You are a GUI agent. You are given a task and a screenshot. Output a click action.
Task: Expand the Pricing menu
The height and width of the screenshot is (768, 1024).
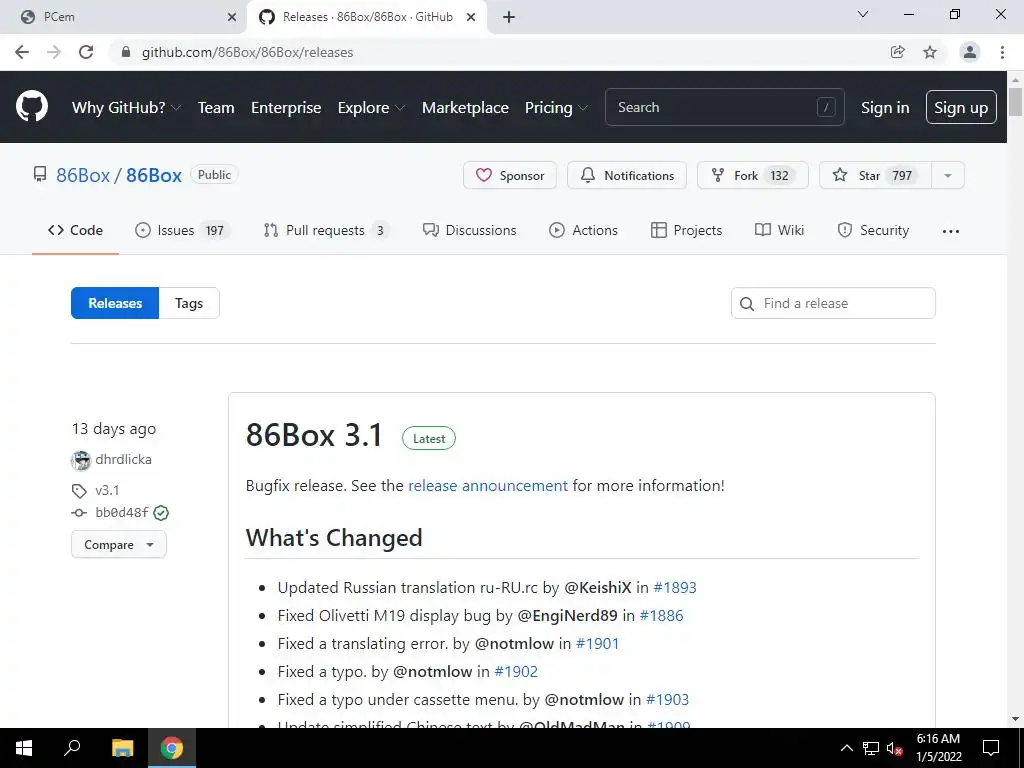pyautogui.click(x=556, y=108)
